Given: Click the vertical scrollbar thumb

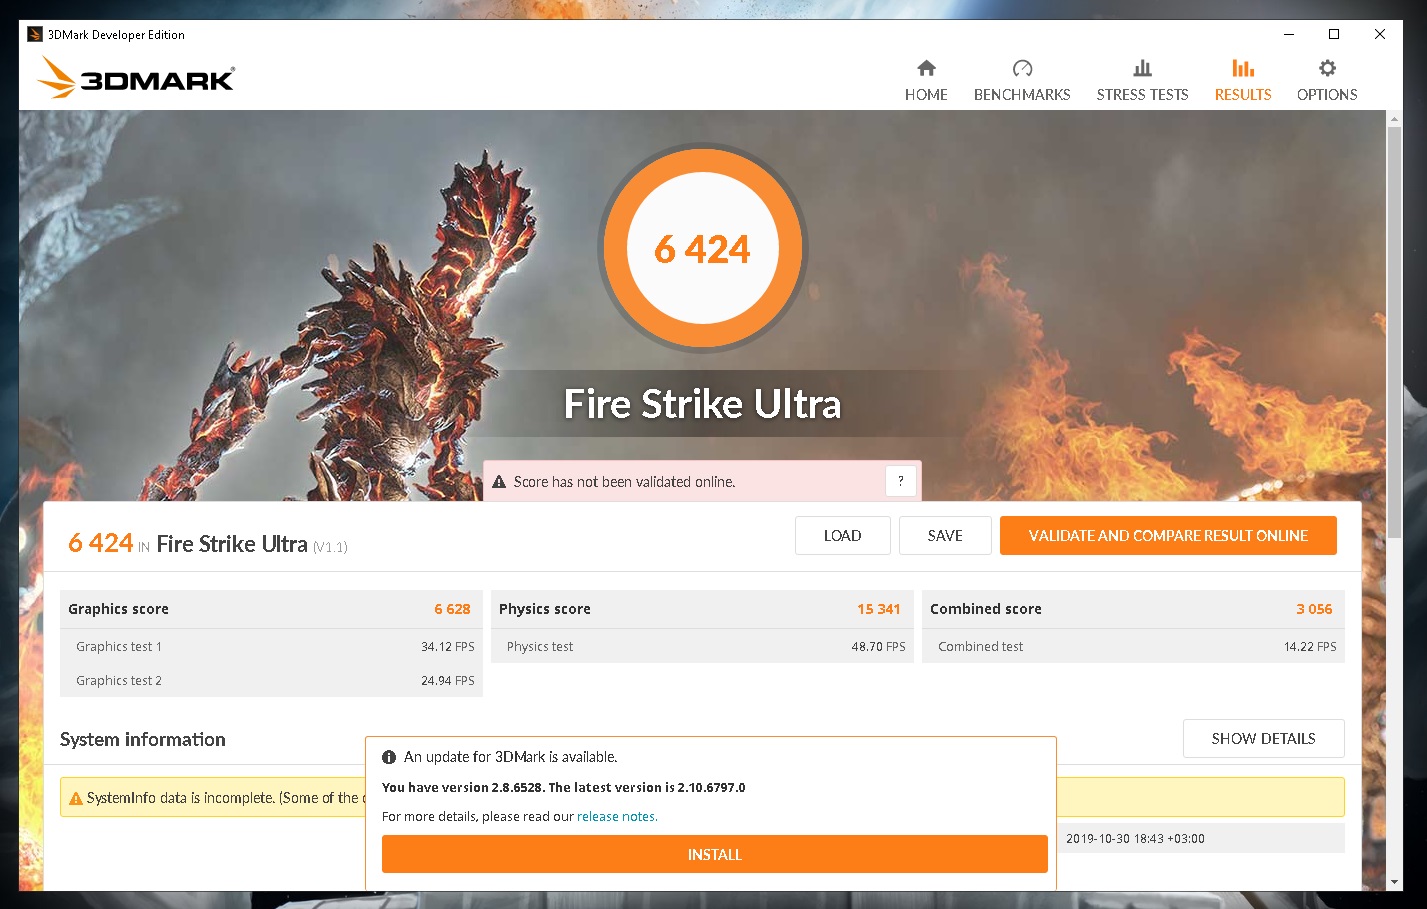Looking at the screenshot, I should click(1394, 332).
